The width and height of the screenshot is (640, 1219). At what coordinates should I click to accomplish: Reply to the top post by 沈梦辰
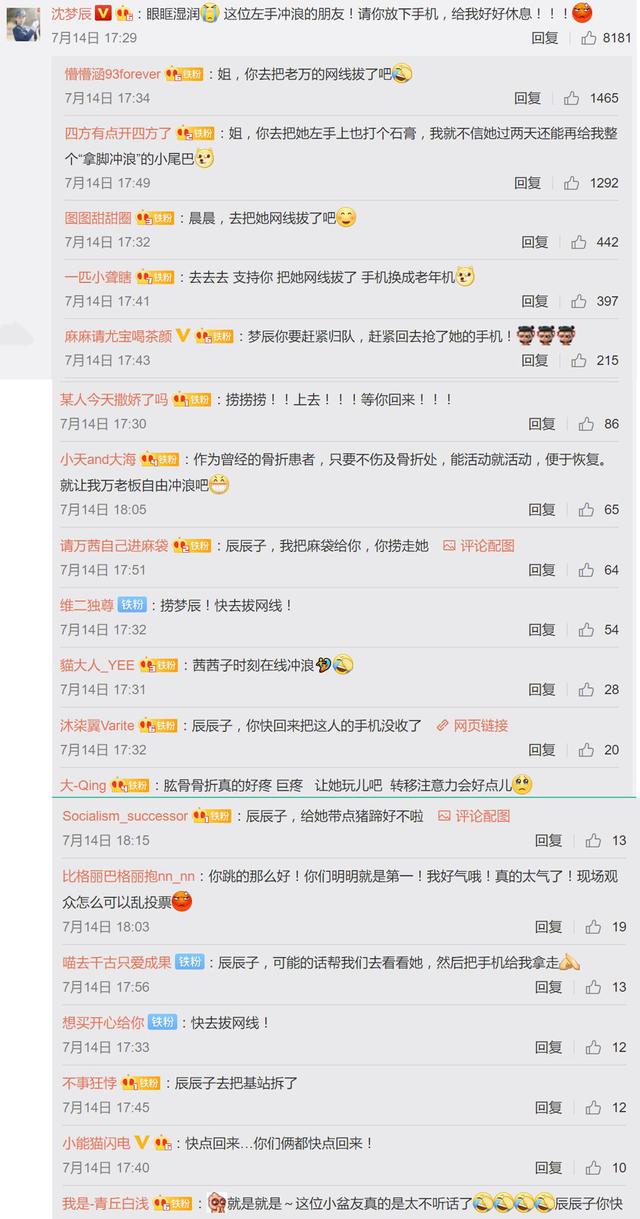[545, 38]
